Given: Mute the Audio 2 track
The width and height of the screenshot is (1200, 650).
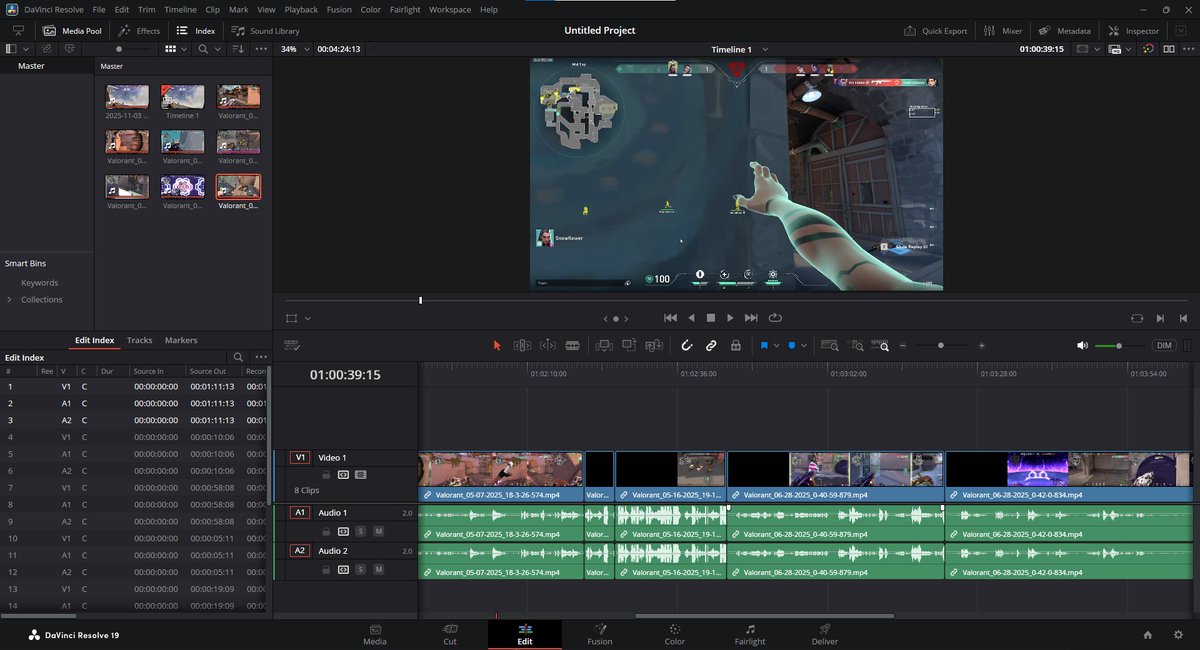Looking at the screenshot, I should click(x=378, y=569).
